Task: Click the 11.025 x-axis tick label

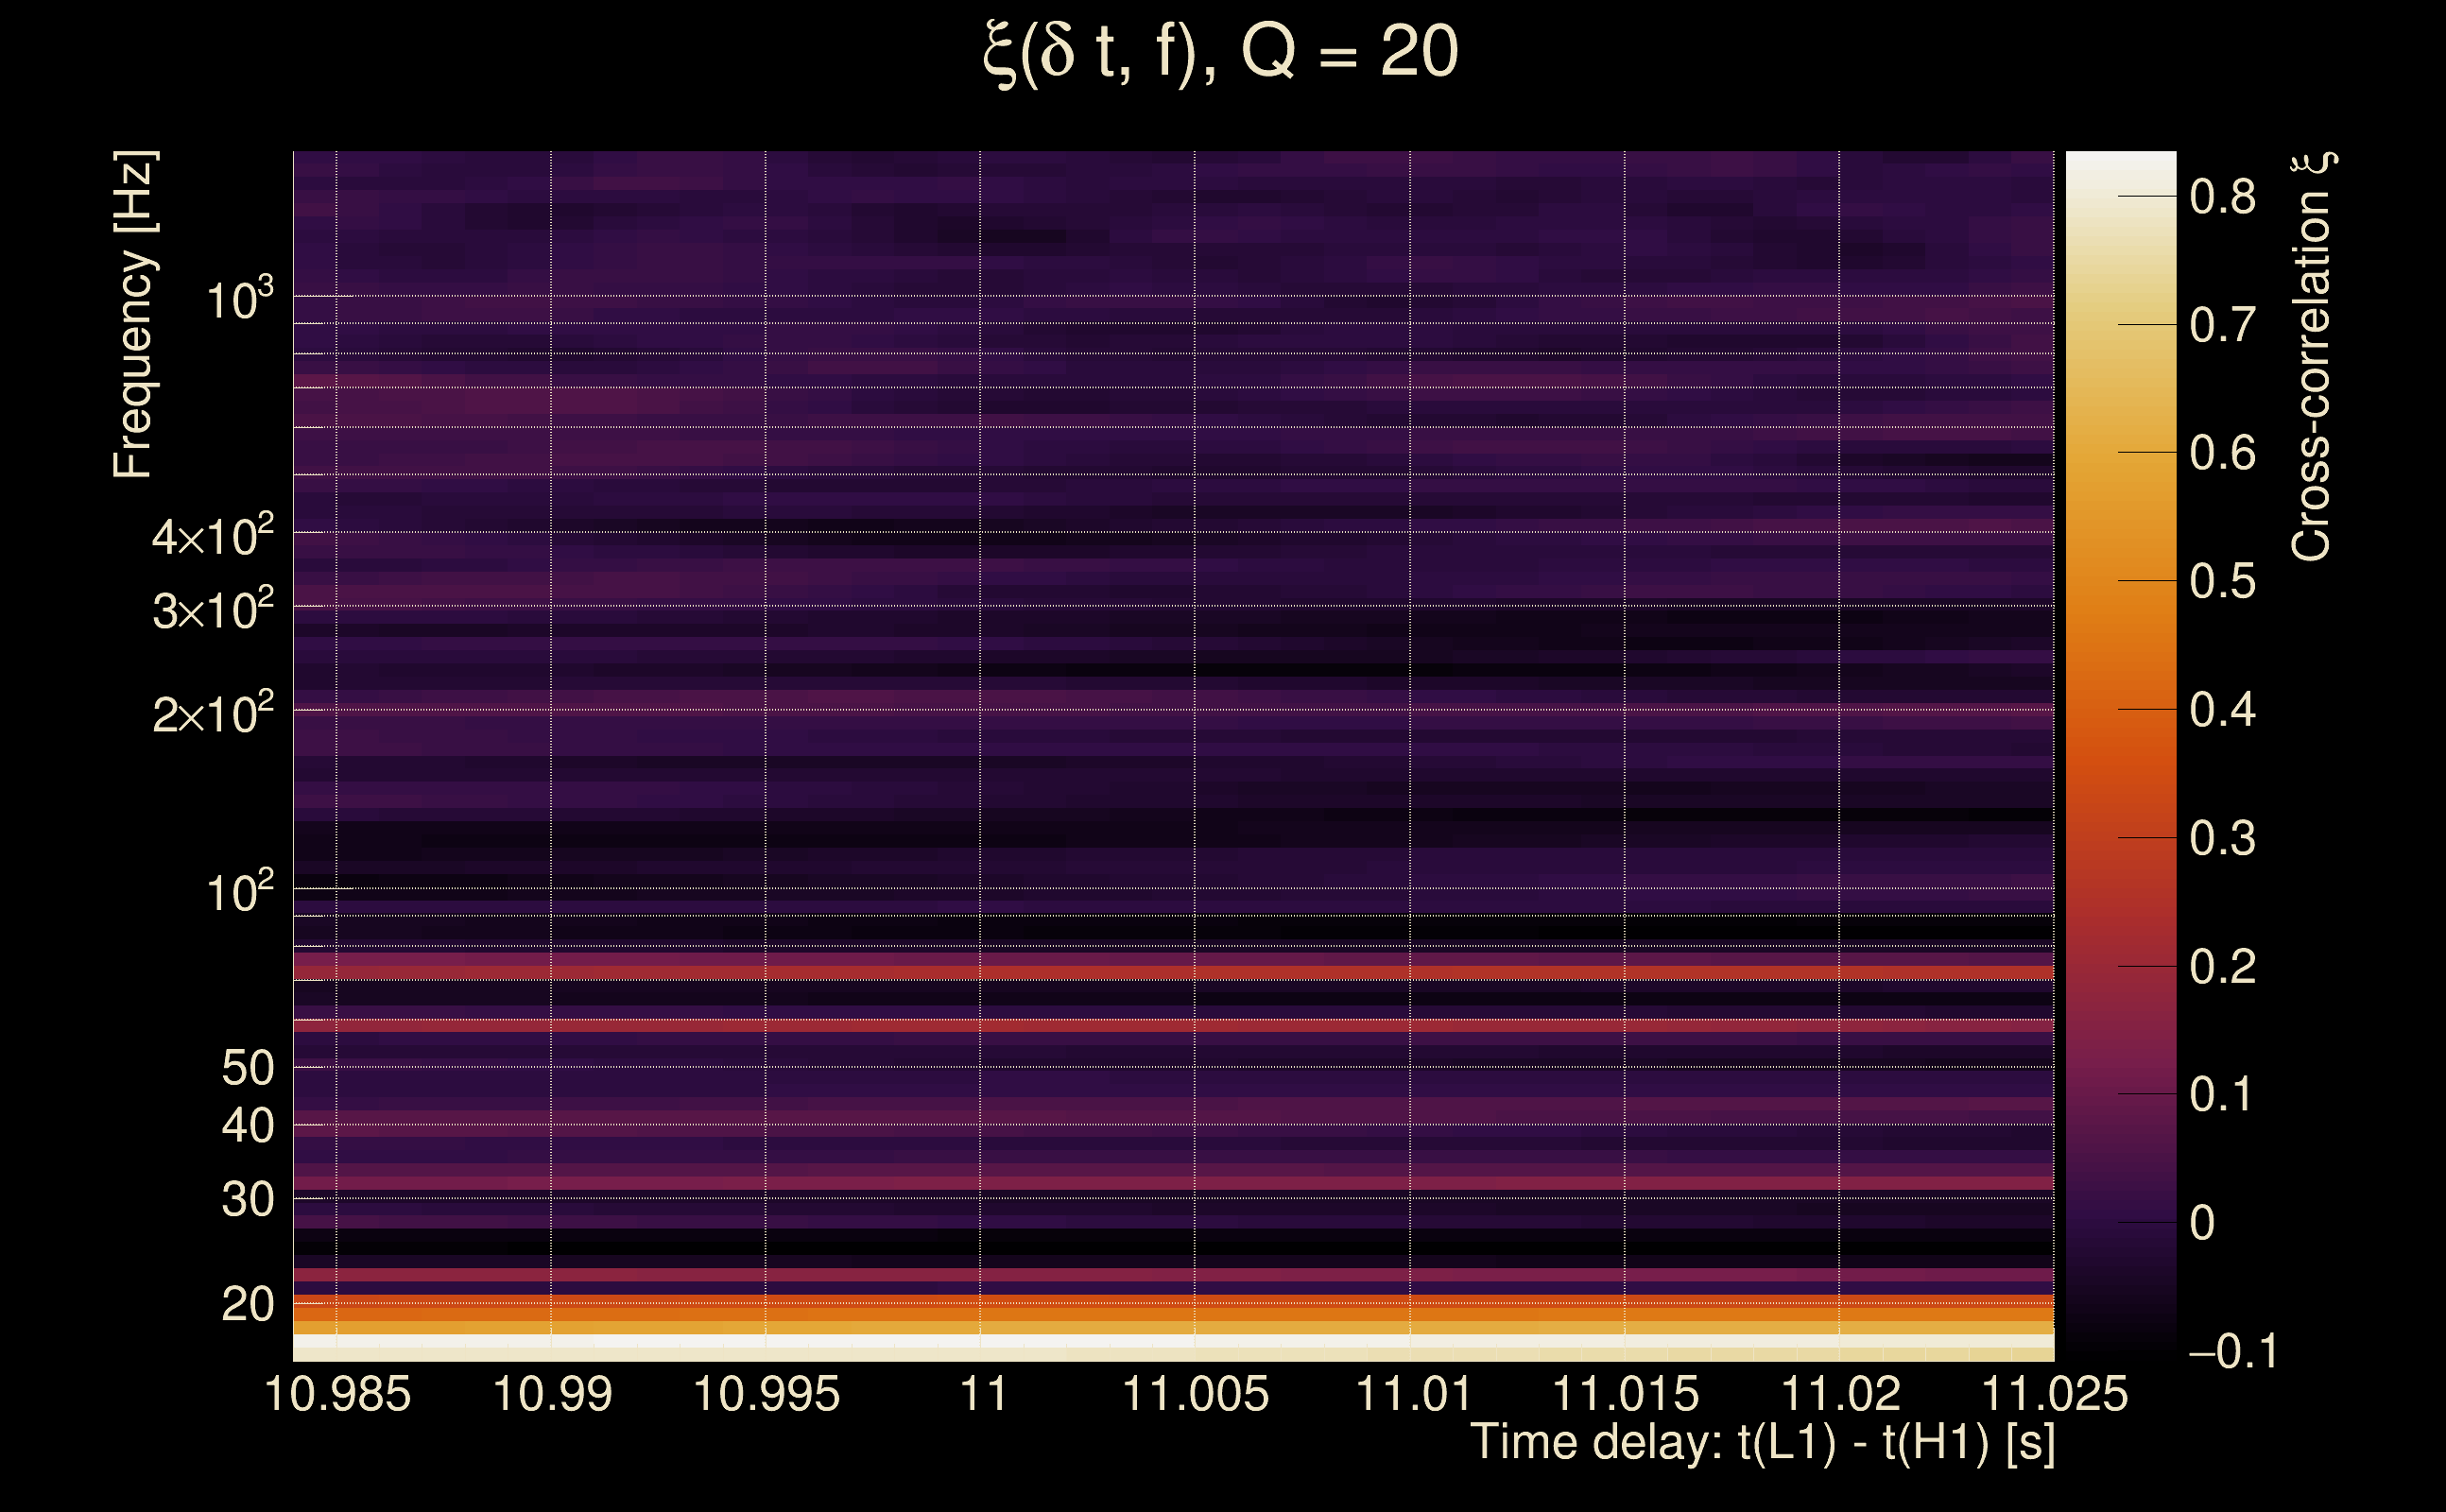Action: (2054, 1395)
